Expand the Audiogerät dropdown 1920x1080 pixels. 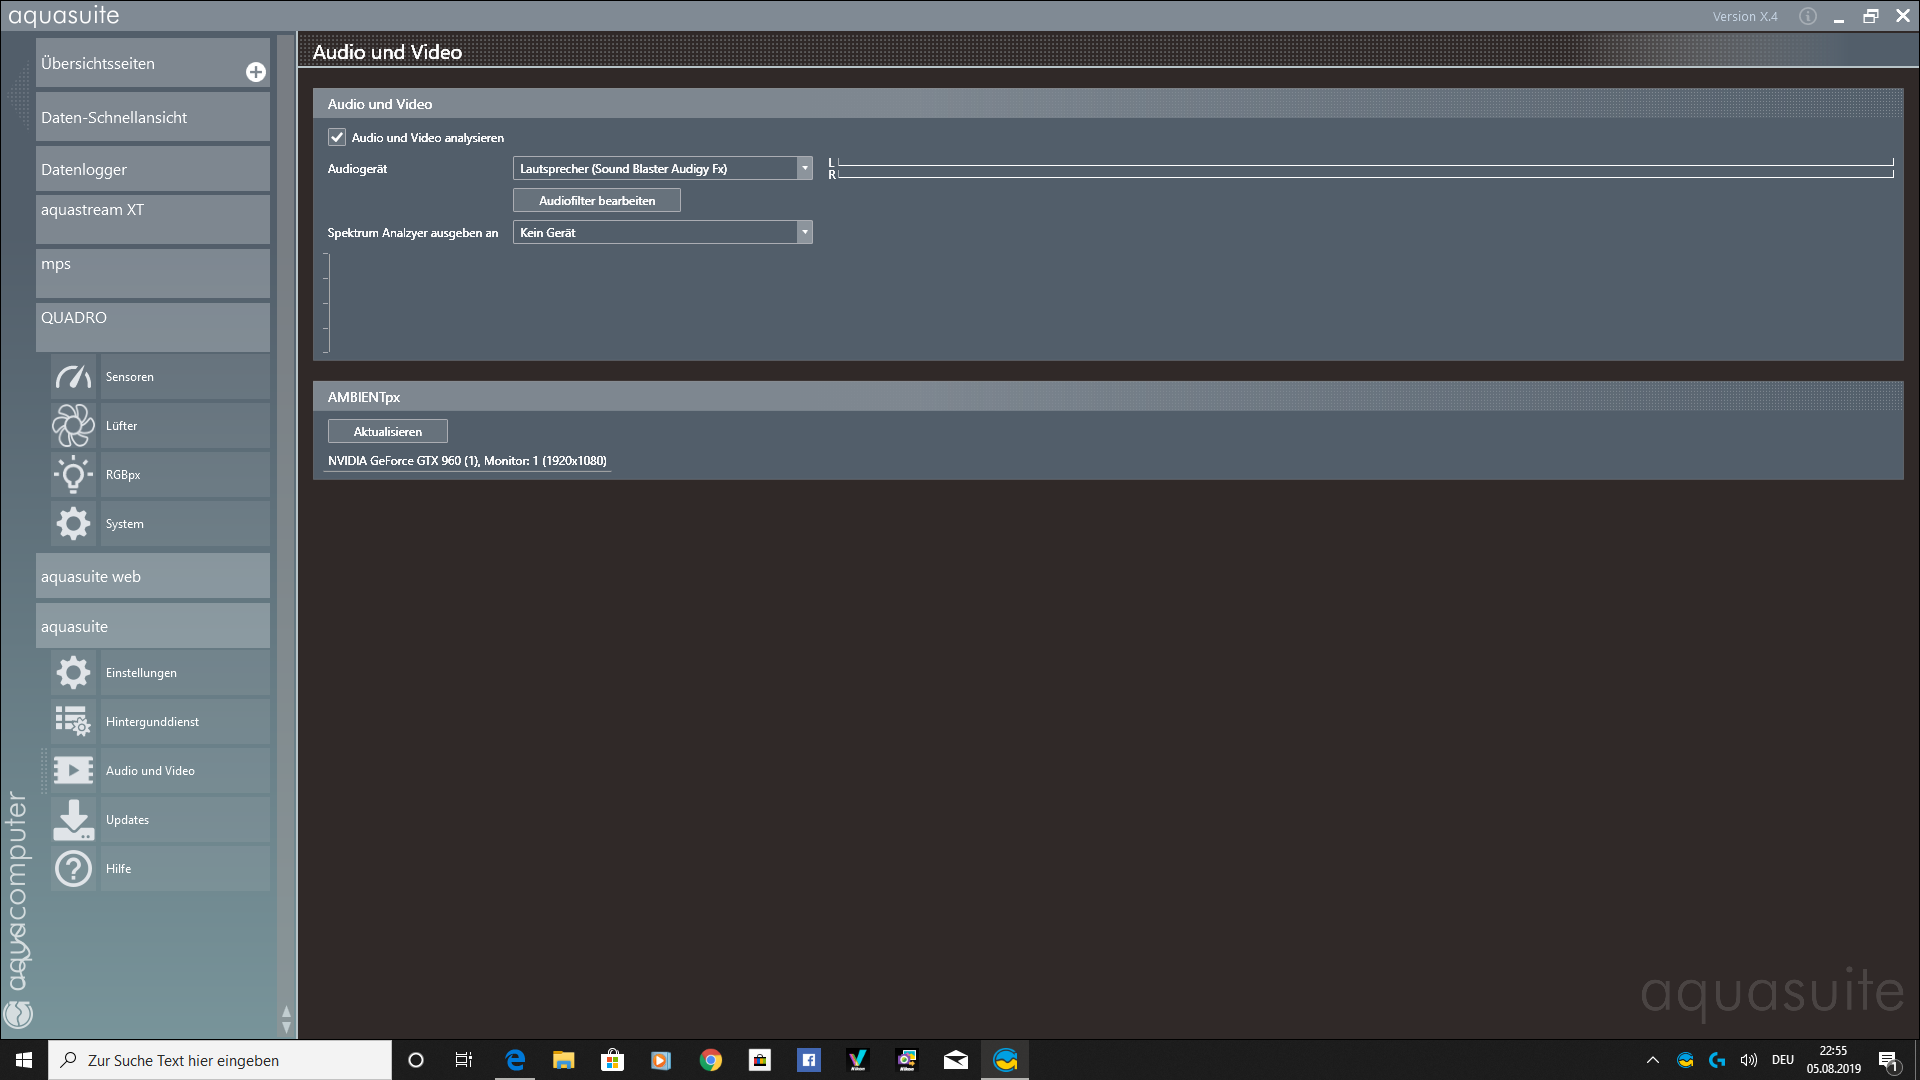[x=804, y=169]
